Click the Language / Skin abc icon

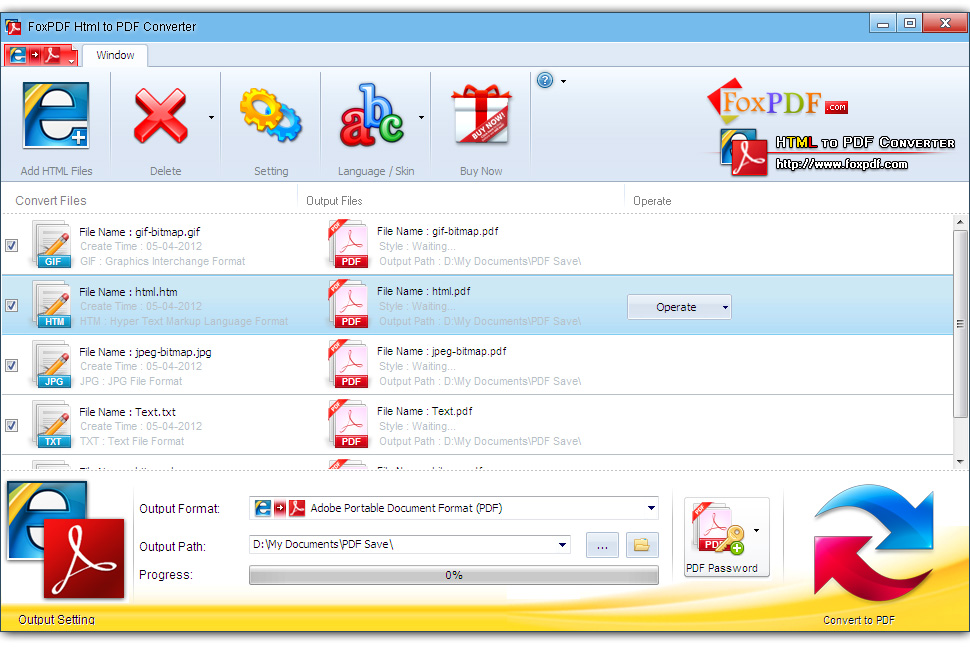371,116
